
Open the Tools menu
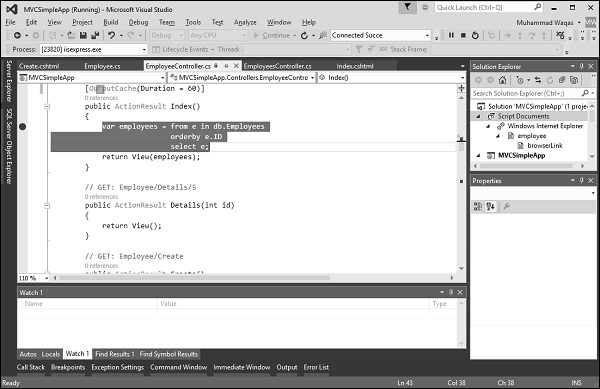193,22
